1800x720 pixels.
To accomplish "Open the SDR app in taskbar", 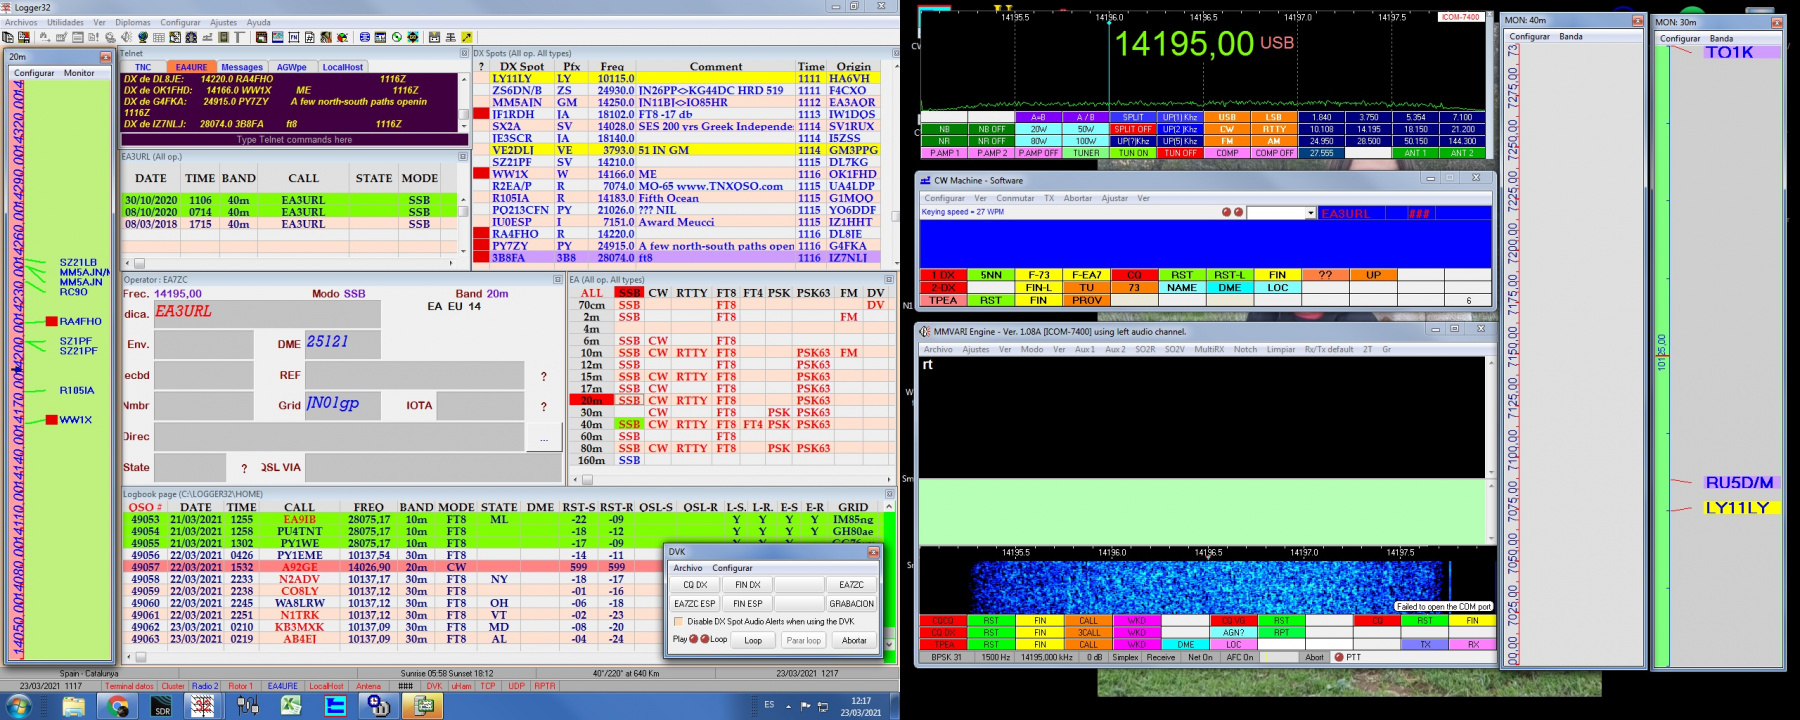I will [162, 706].
